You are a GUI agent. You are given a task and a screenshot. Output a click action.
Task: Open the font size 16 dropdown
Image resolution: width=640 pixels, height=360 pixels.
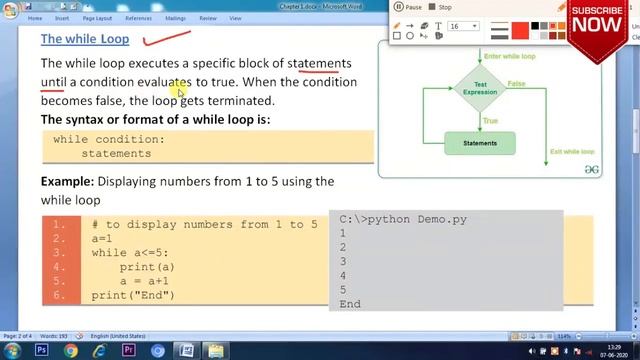(463, 26)
